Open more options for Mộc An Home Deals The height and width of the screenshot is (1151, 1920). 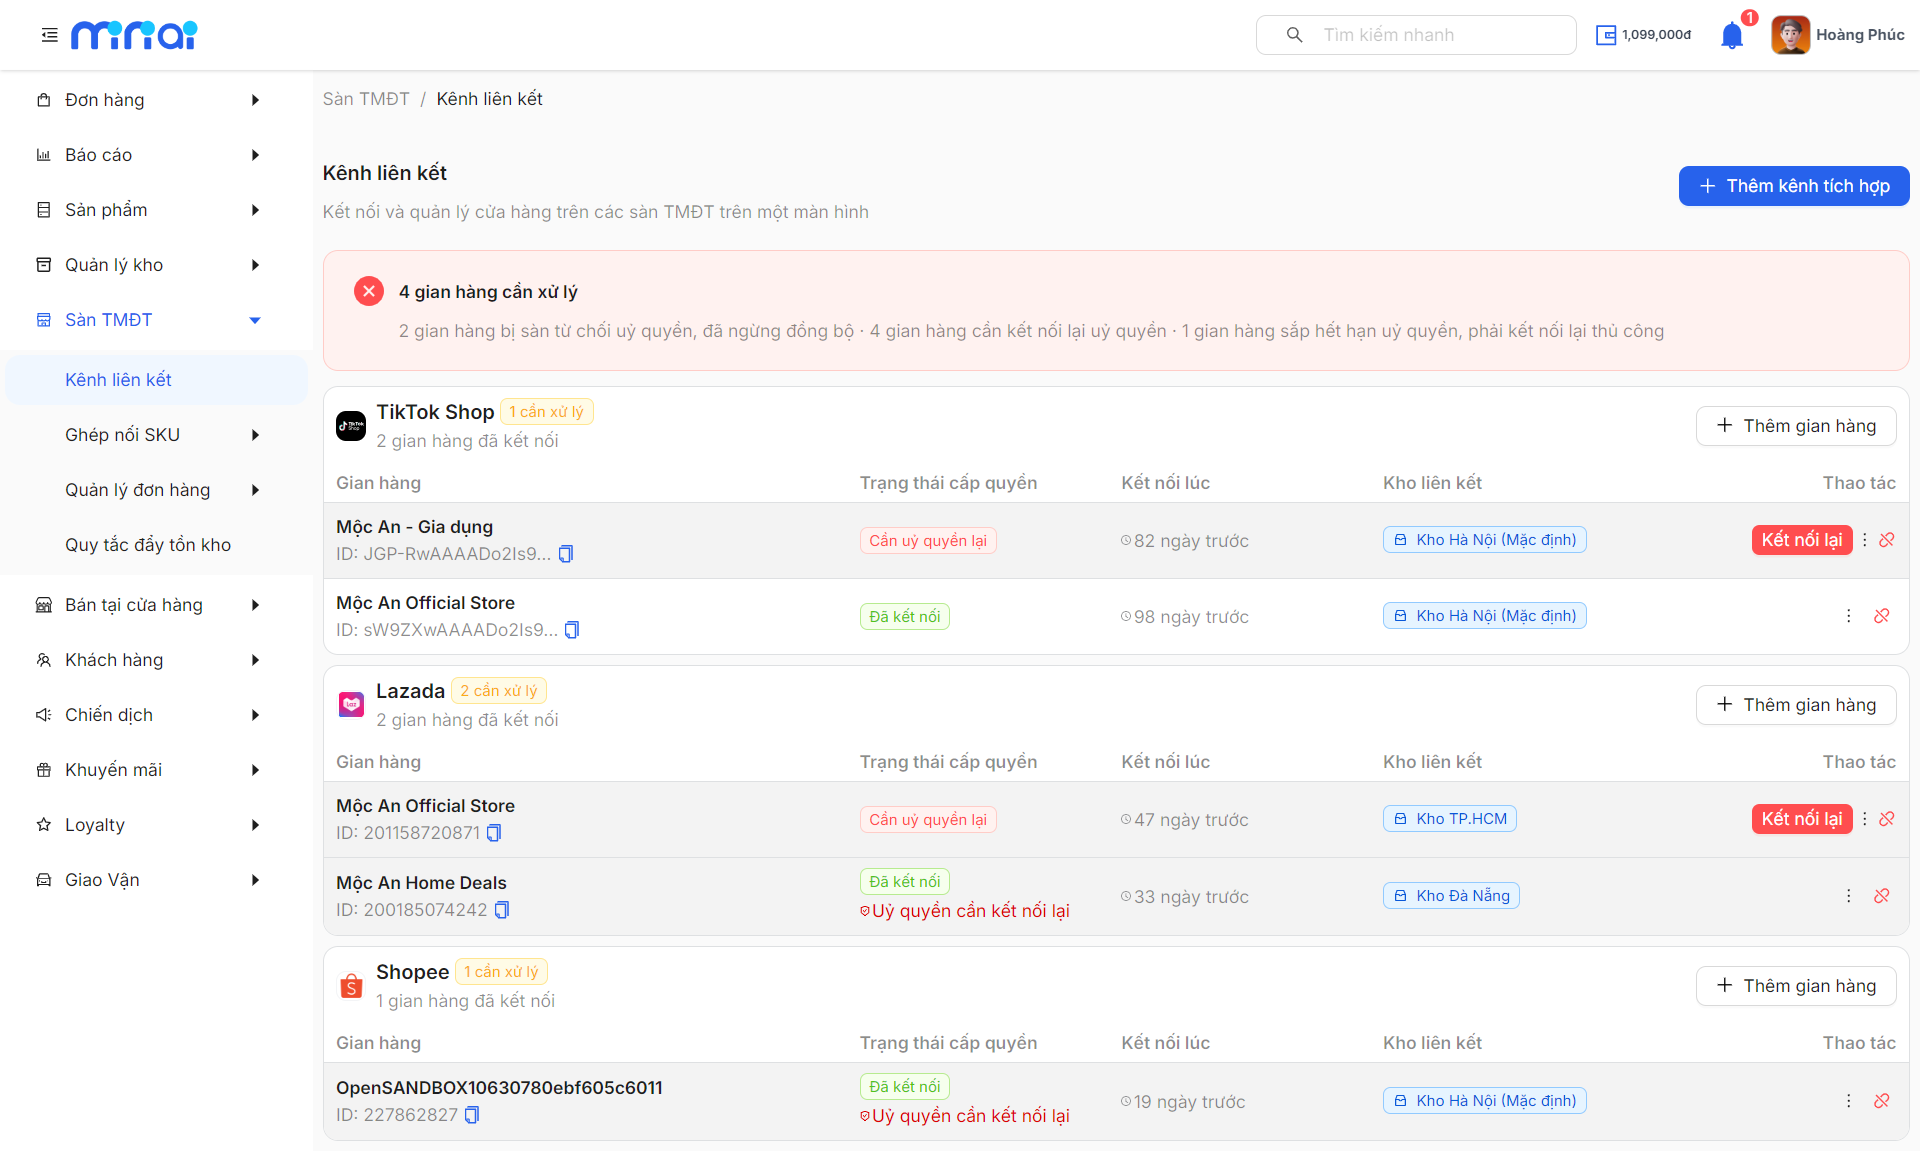(x=1848, y=896)
